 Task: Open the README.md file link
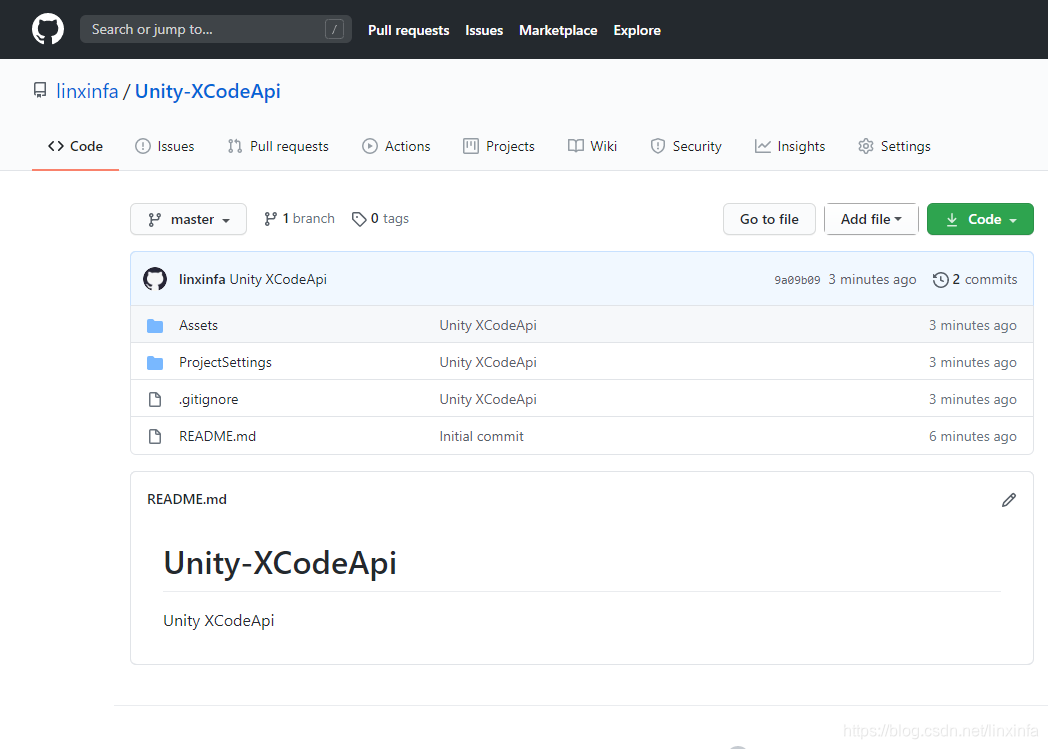[x=217, y=436]
